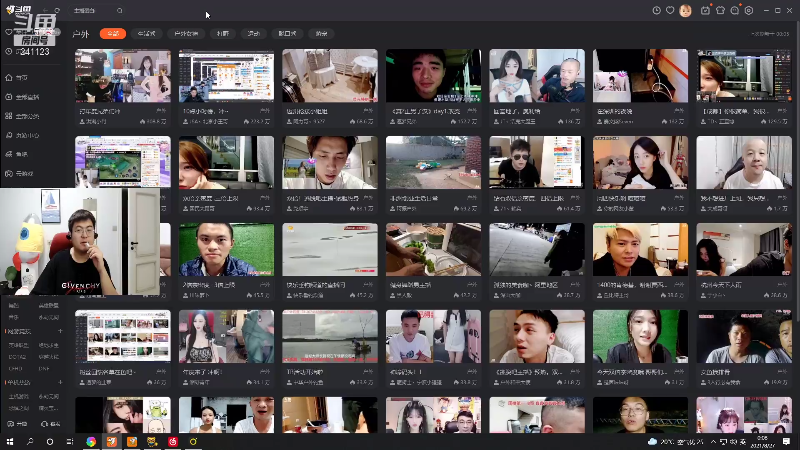Screen dimensions: 800x450
Task: Open the lake fishing stream thumbnail
Action: (x=330, y=337)
